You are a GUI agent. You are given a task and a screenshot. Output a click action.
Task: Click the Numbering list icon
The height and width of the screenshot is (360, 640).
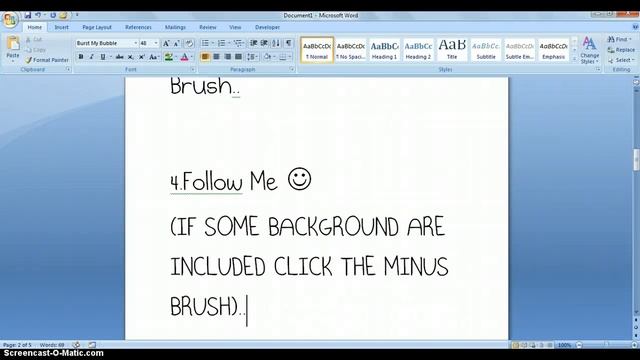pyautogui.click(x=221, y=43)
